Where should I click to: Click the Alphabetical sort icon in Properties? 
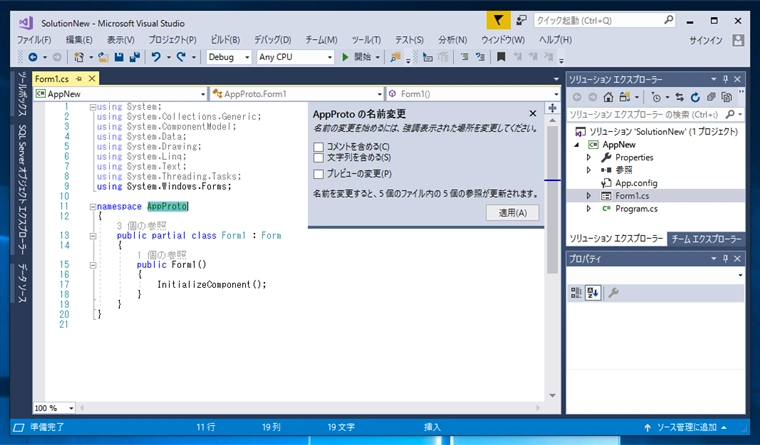(x=593, y=292)
